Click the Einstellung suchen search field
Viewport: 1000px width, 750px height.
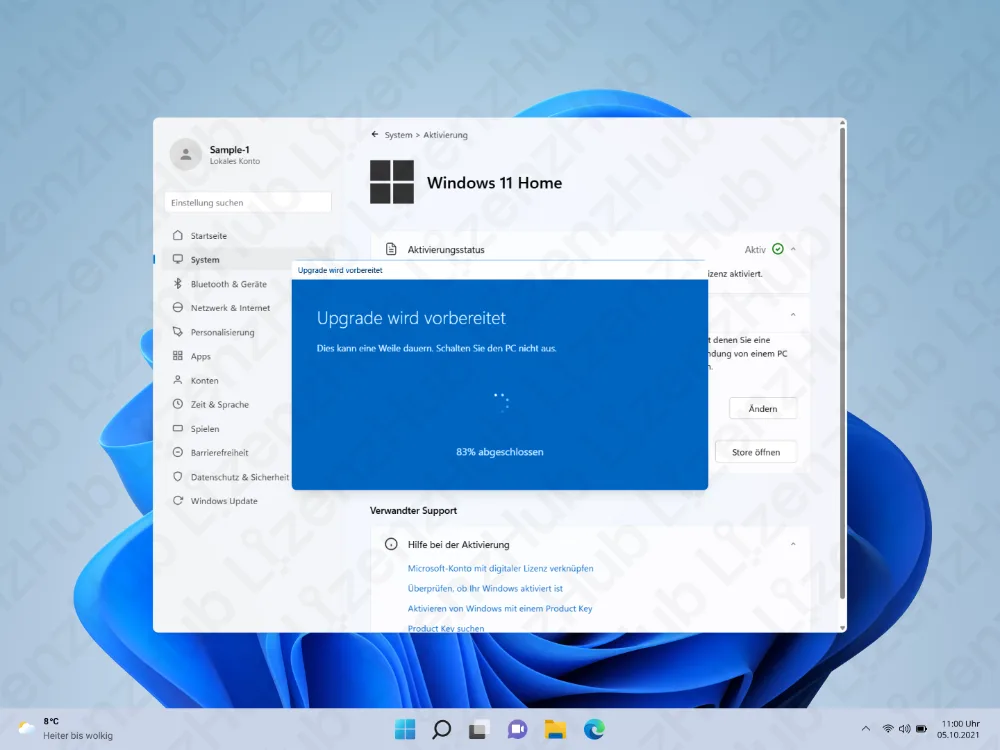[247, 202]
